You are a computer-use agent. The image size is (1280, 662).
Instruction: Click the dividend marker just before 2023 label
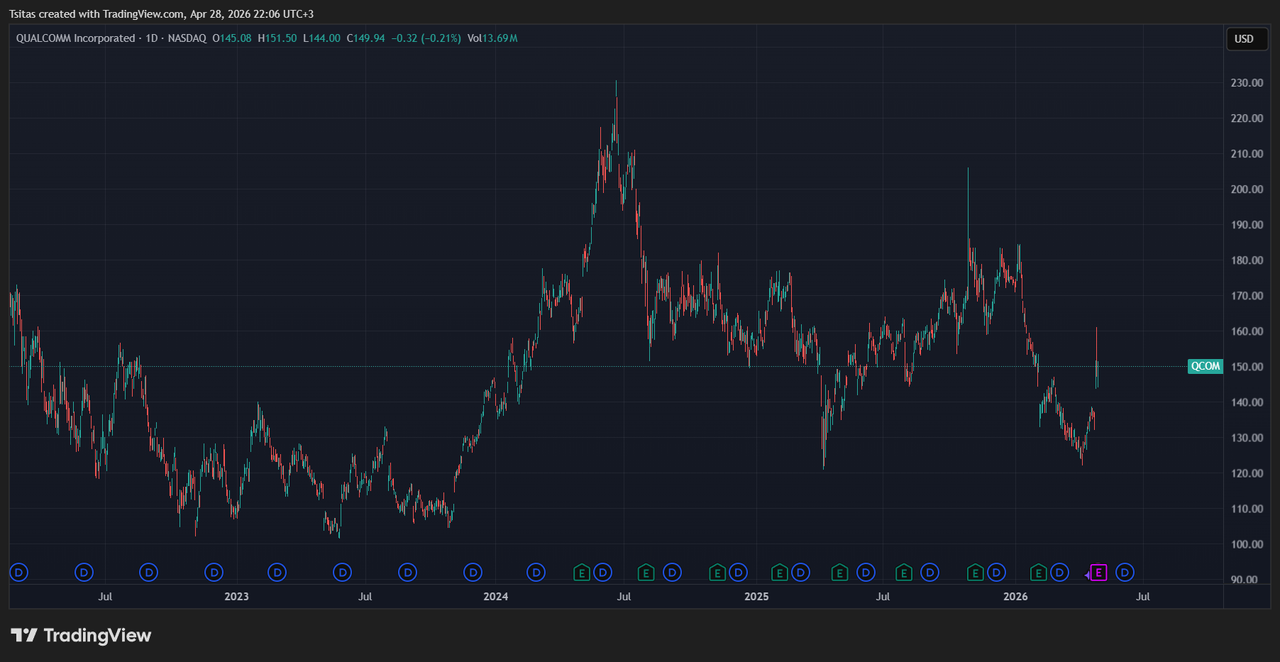(x=214, y=572)
